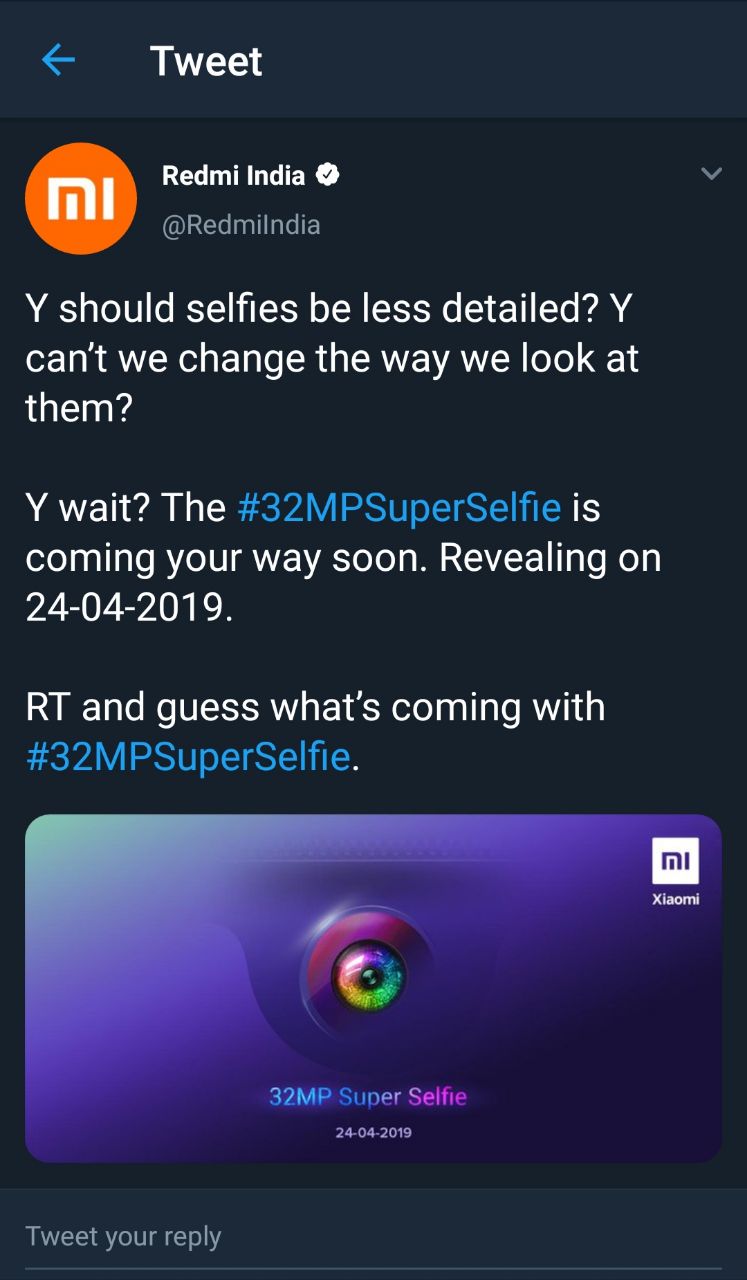Screen dimensions: 747x1280
Task: Tap the rainbow camera lens in the image
Action: click(x=369, y=974)
